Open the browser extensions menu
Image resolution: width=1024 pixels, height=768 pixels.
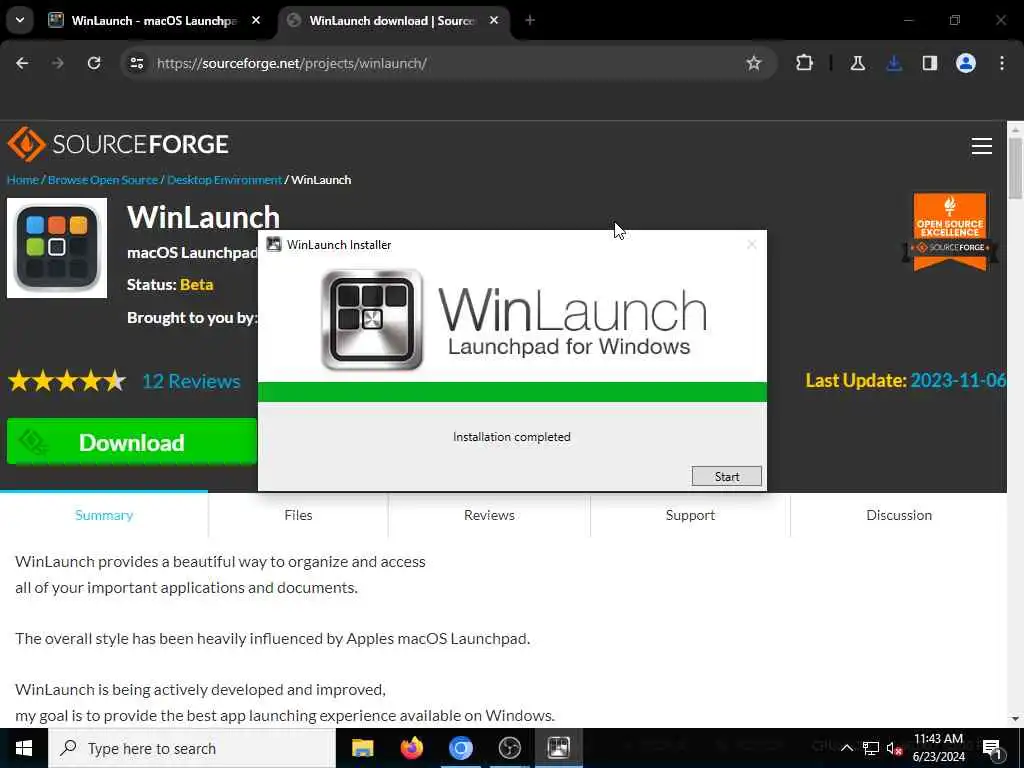(805, 63)
